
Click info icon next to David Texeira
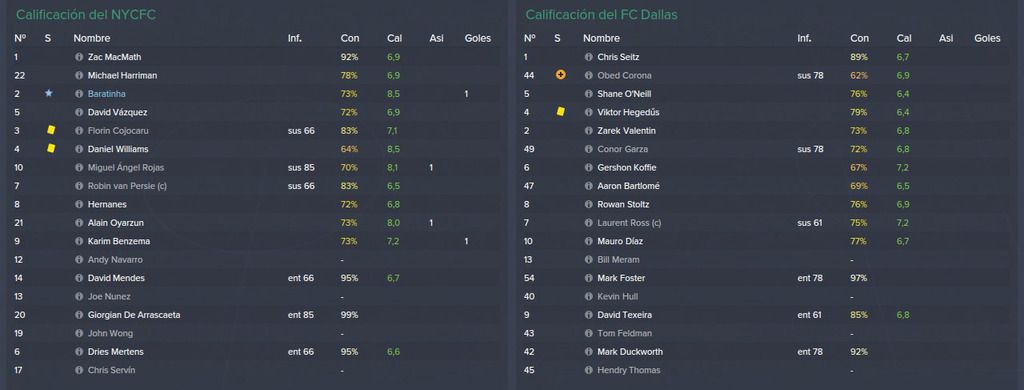588,315
